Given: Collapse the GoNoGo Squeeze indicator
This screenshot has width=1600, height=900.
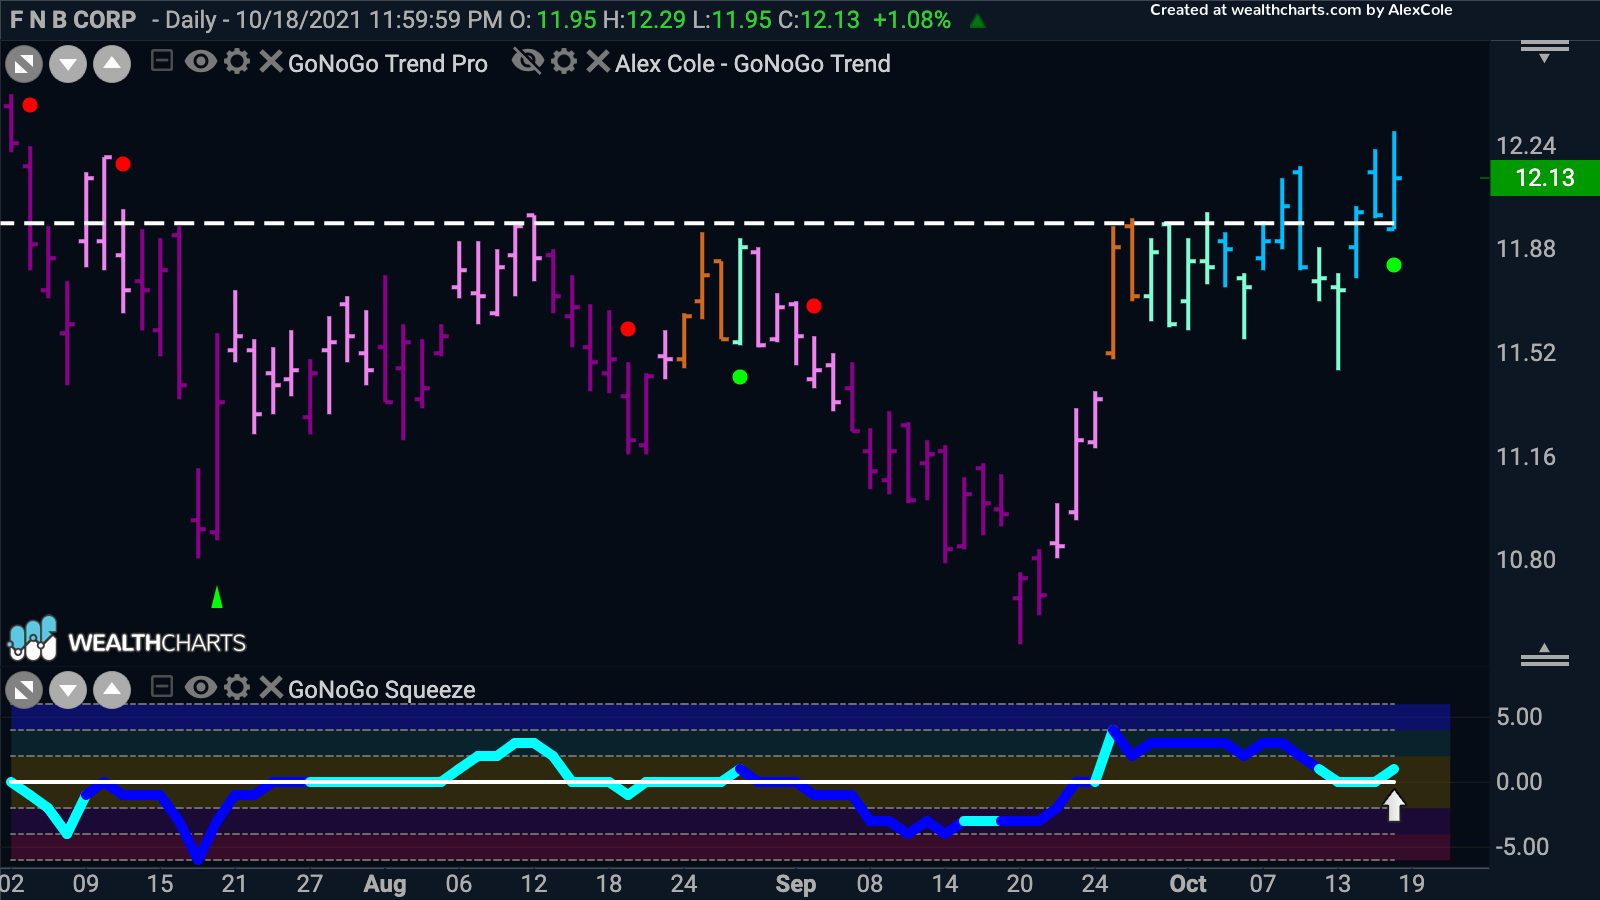Looking at the screenshot, I should (x=162, y=687).
